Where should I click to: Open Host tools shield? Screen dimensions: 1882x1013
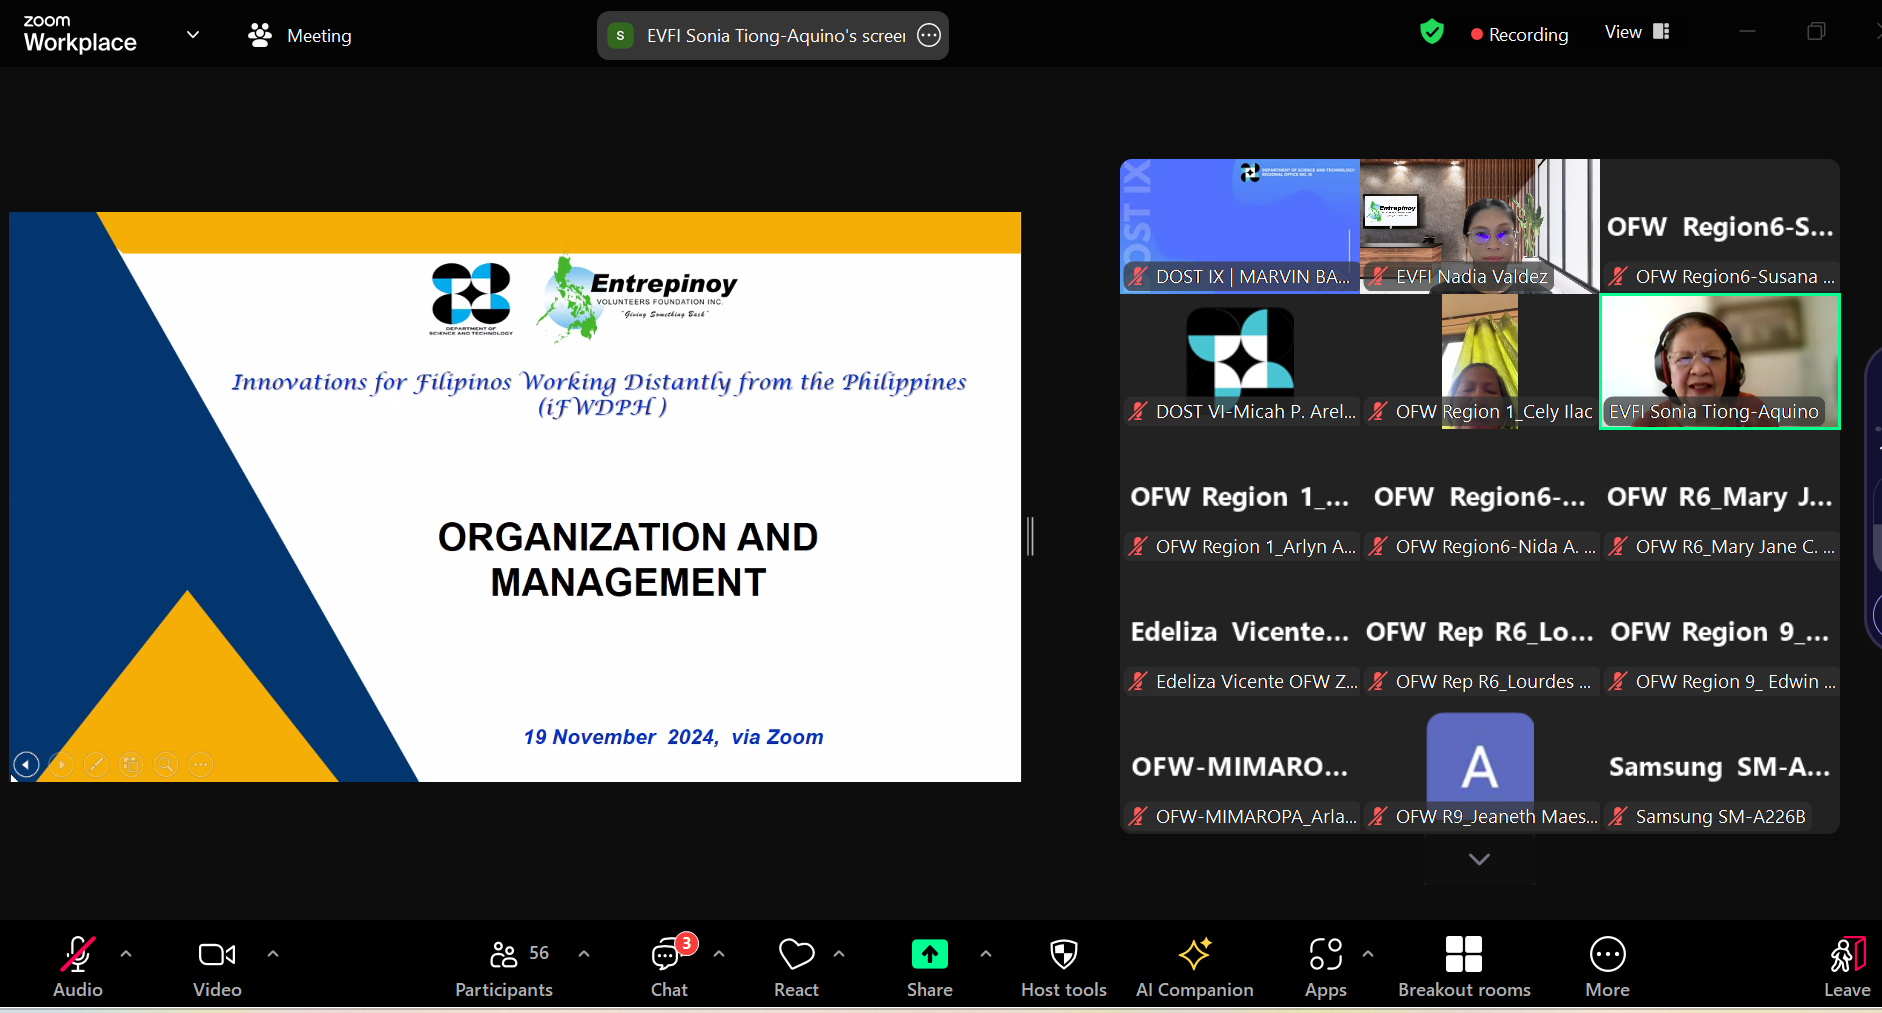[1063, 966]
